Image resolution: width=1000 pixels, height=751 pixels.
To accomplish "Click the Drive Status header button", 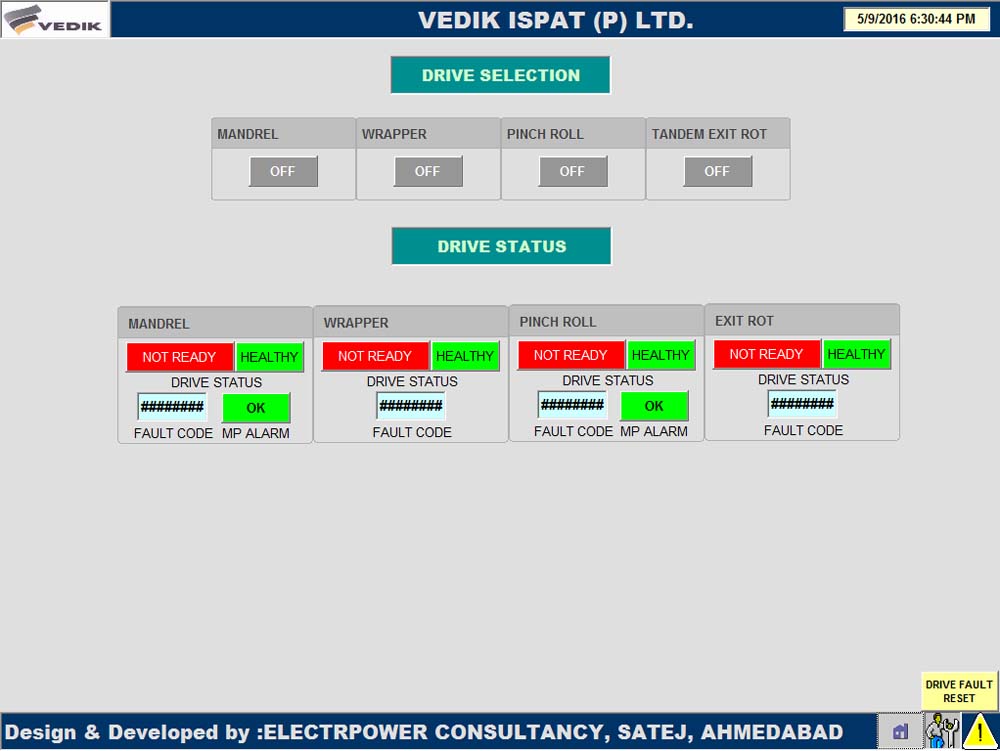I will click(x=501, y=246).
